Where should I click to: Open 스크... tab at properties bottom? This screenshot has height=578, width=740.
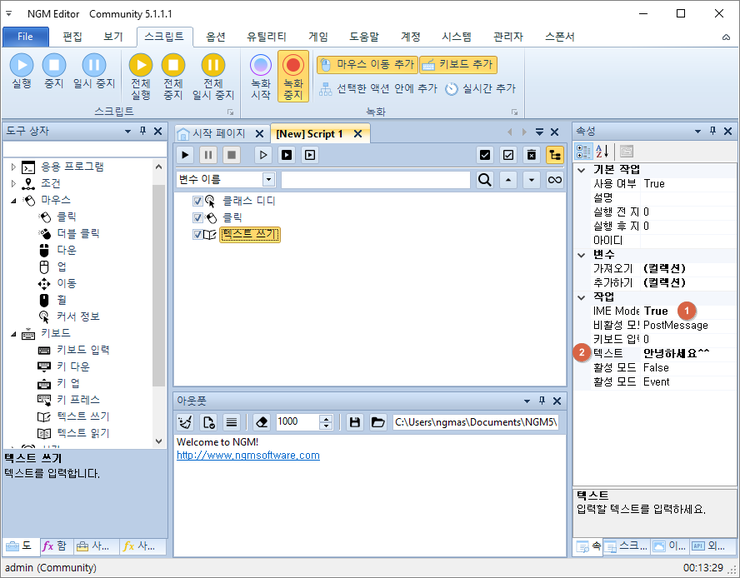pyautogui.click(x=626, y=546)
